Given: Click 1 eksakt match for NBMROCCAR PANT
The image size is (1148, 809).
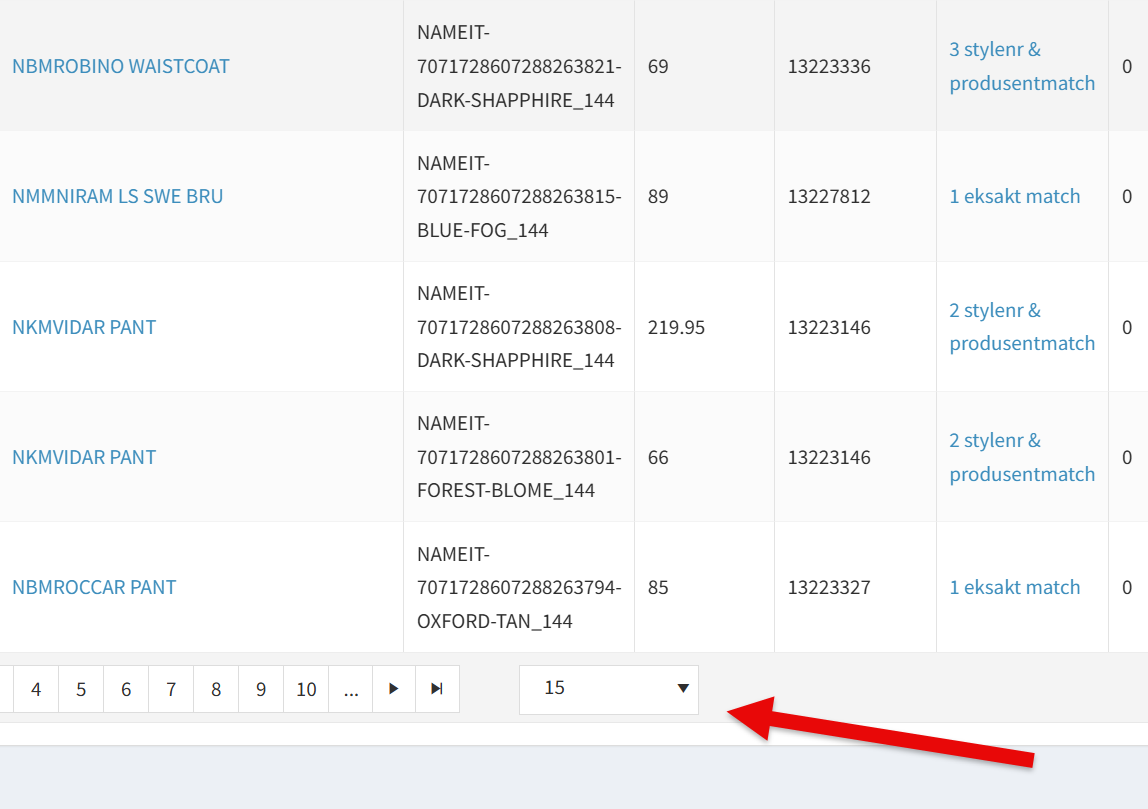Looking at the screenshot, I should pyautogui.click(x=1014, y=587).
